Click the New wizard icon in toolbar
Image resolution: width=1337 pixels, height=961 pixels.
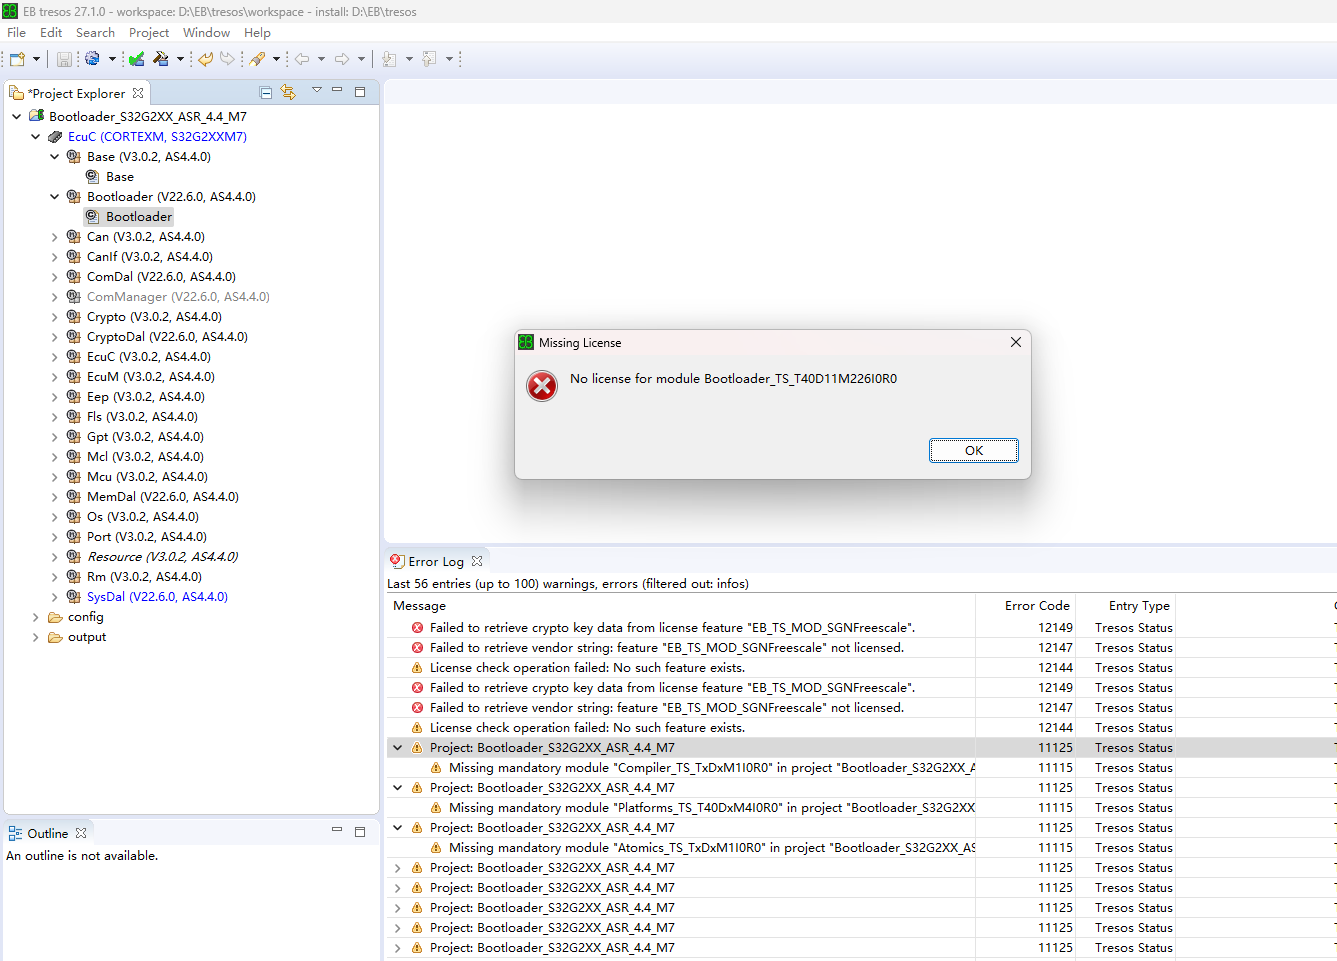pyautogui.click(x=18, y=59)
